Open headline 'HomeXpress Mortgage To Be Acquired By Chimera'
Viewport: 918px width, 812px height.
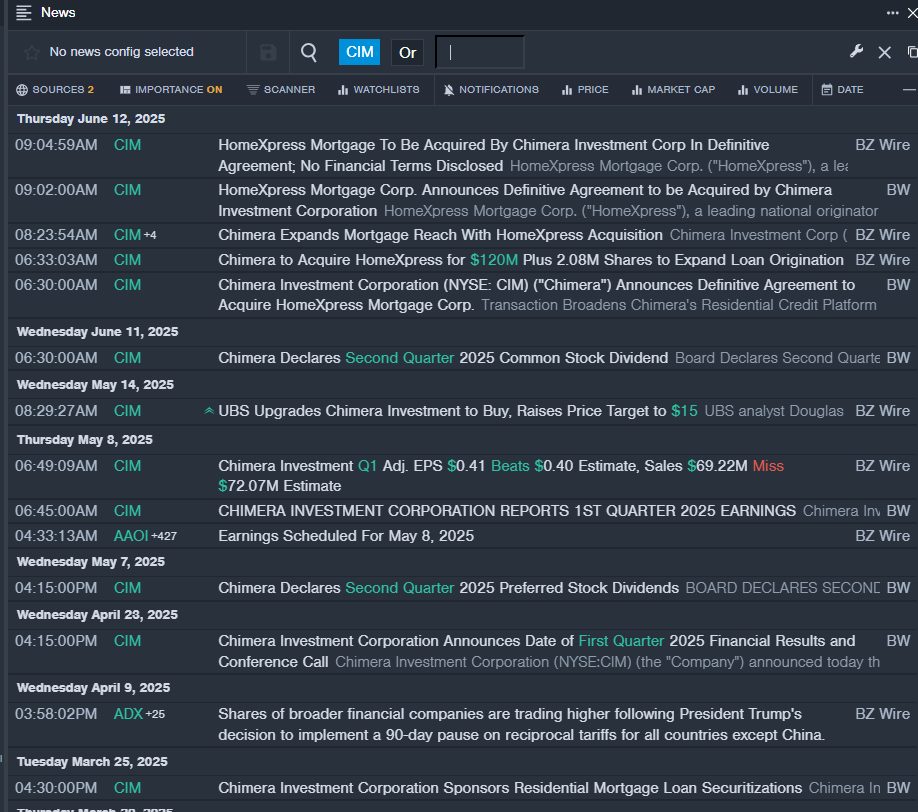tap(494, 156)
